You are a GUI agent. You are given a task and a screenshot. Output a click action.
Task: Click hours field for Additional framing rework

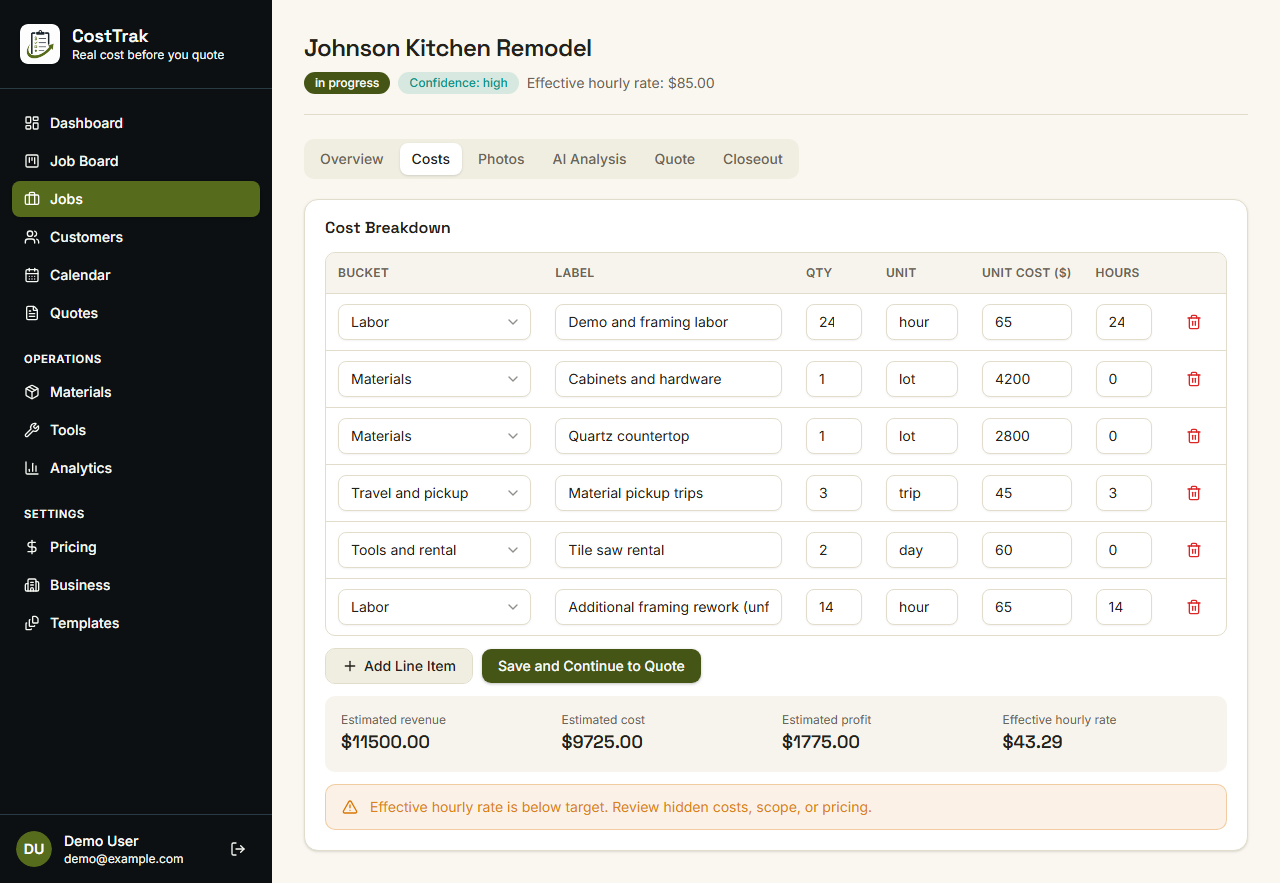point(1124,607)
